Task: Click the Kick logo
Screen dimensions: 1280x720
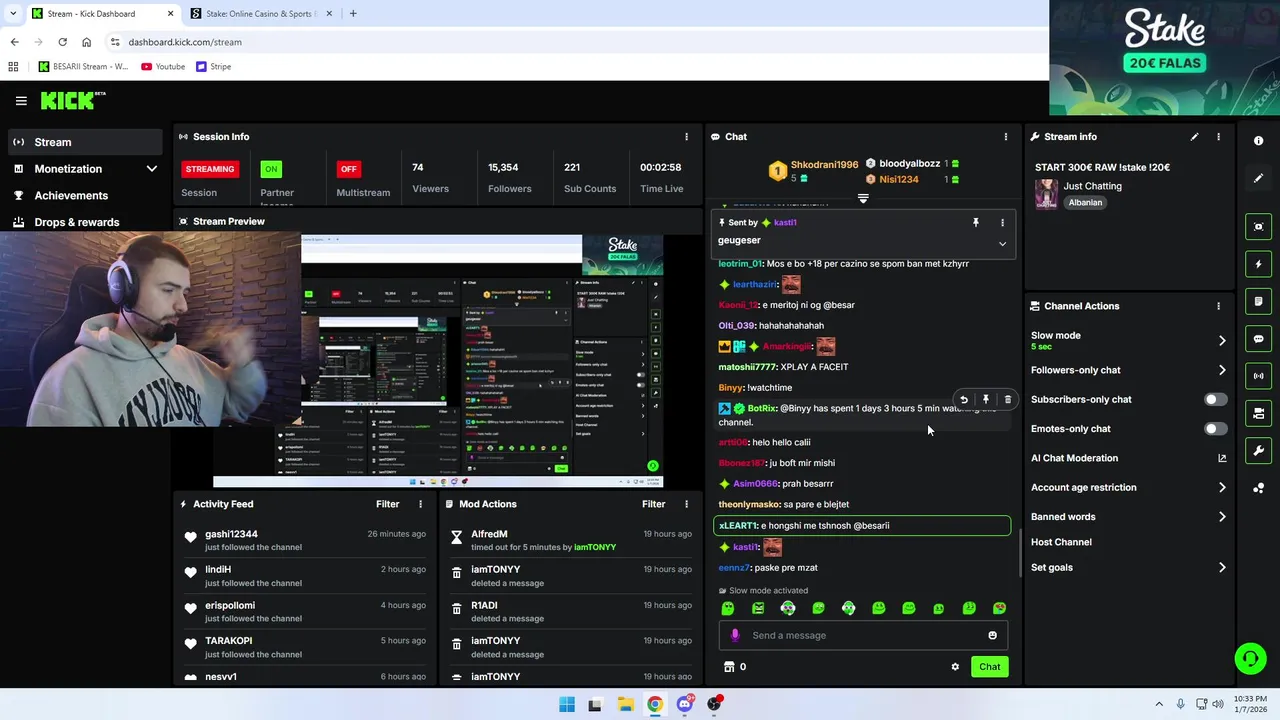Action: 73,100
